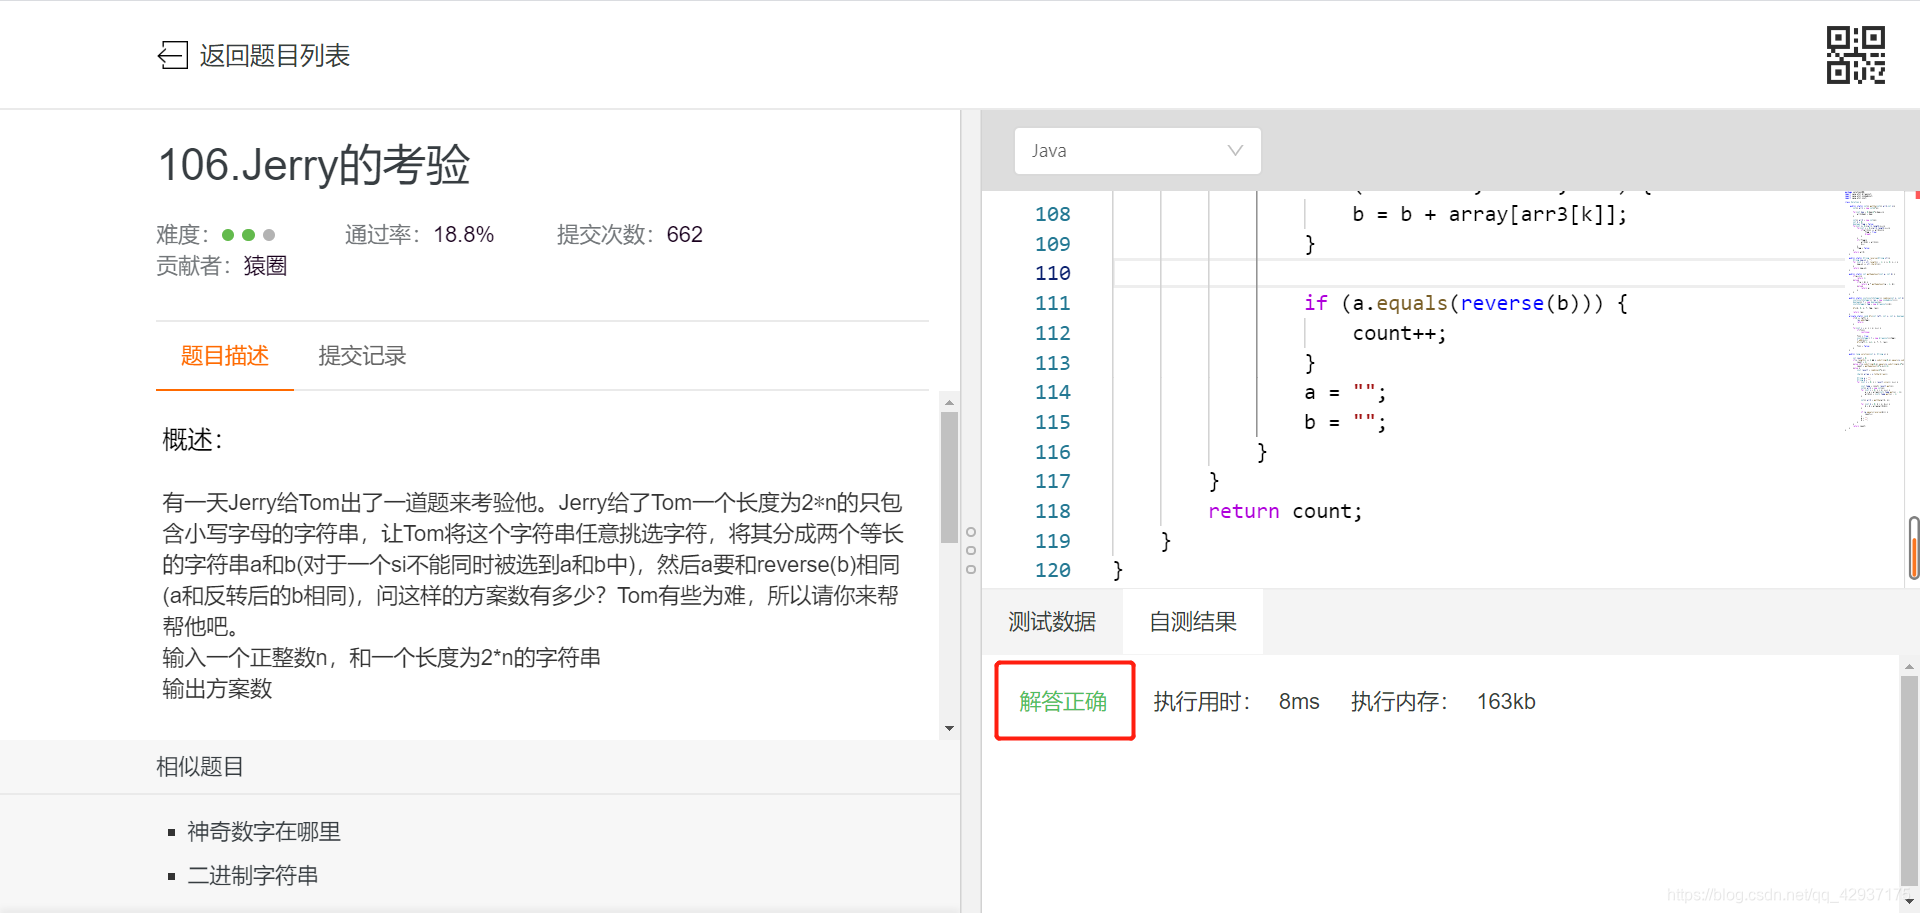Click the 相似题目 heading
1920x913 pixels.
click(200, 767)
